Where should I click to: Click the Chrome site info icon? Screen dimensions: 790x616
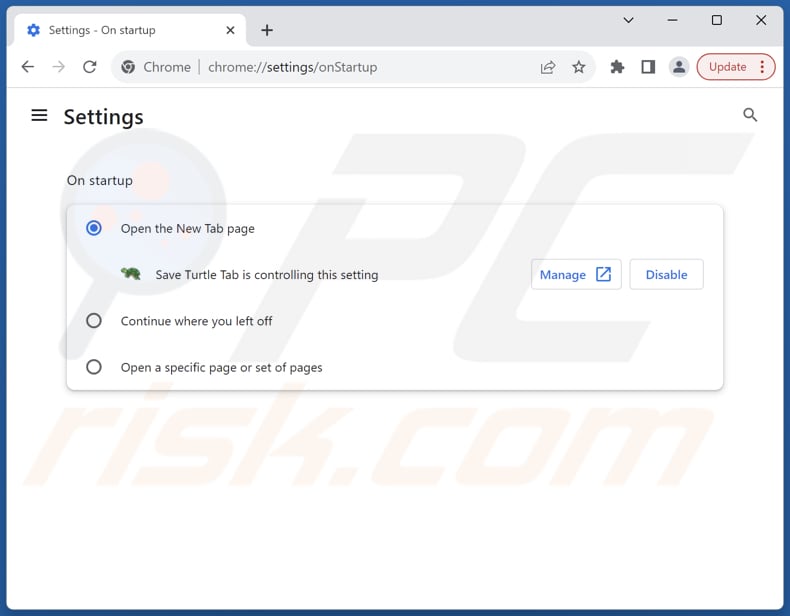click(128, 67)
